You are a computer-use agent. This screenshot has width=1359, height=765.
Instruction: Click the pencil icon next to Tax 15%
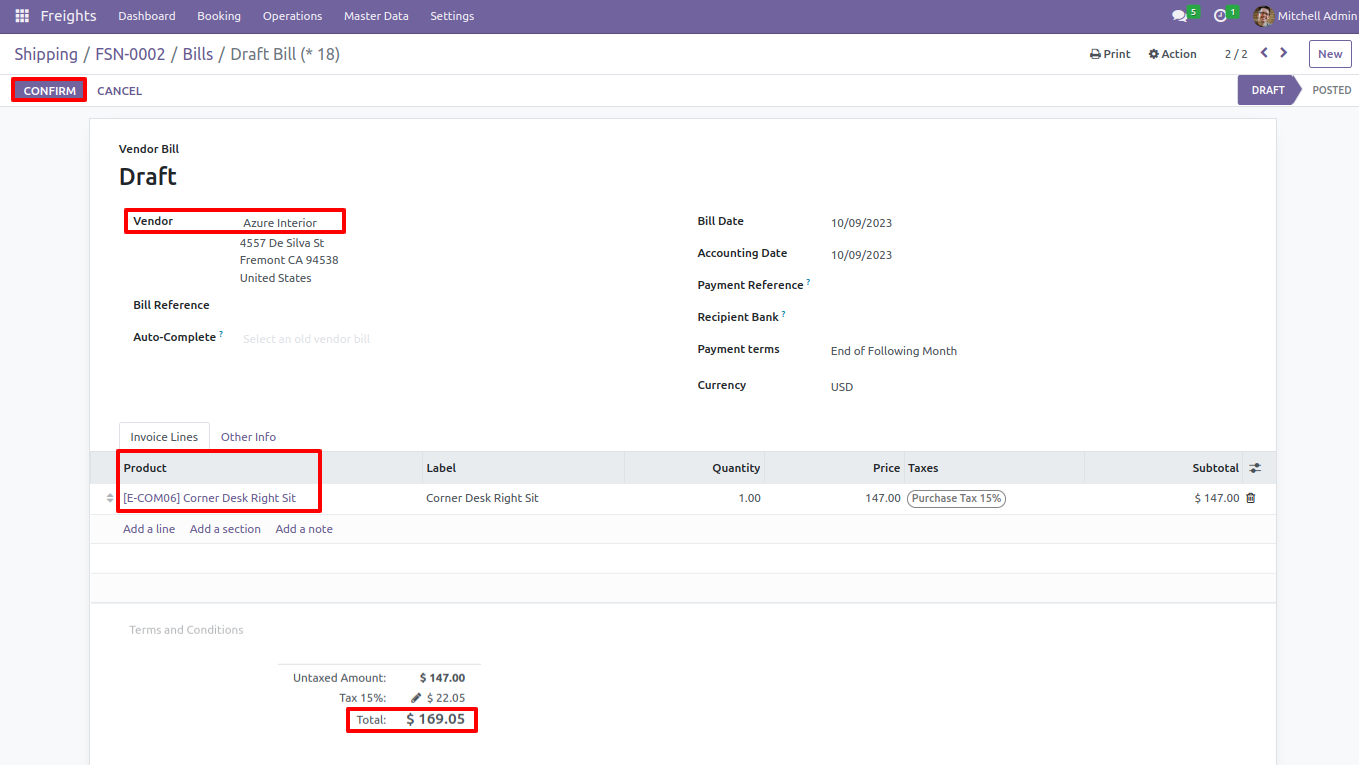pyautogui.click(x=416, y=698)
